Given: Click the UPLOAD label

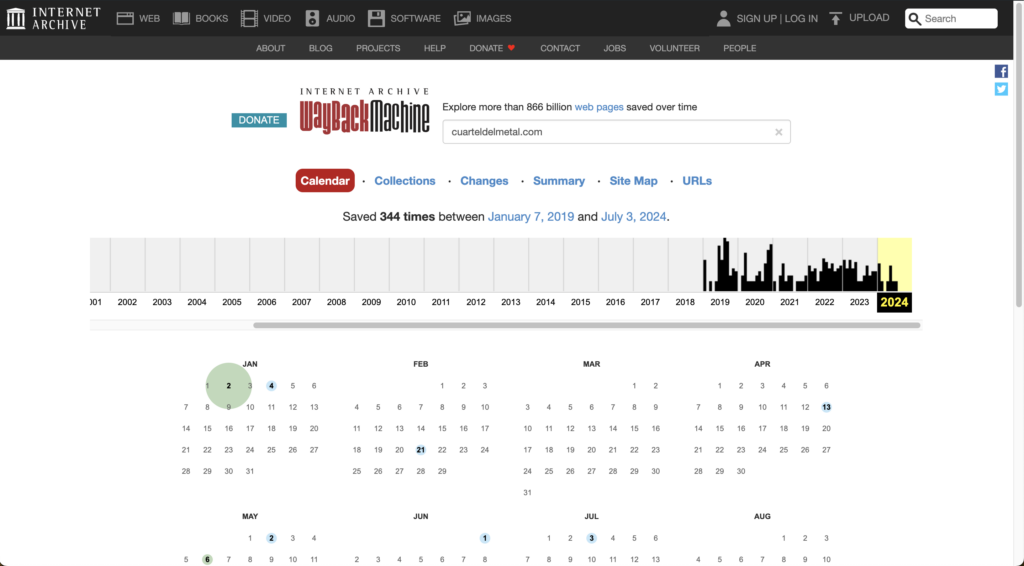Looking at the screenshot, I should (869, 18).
